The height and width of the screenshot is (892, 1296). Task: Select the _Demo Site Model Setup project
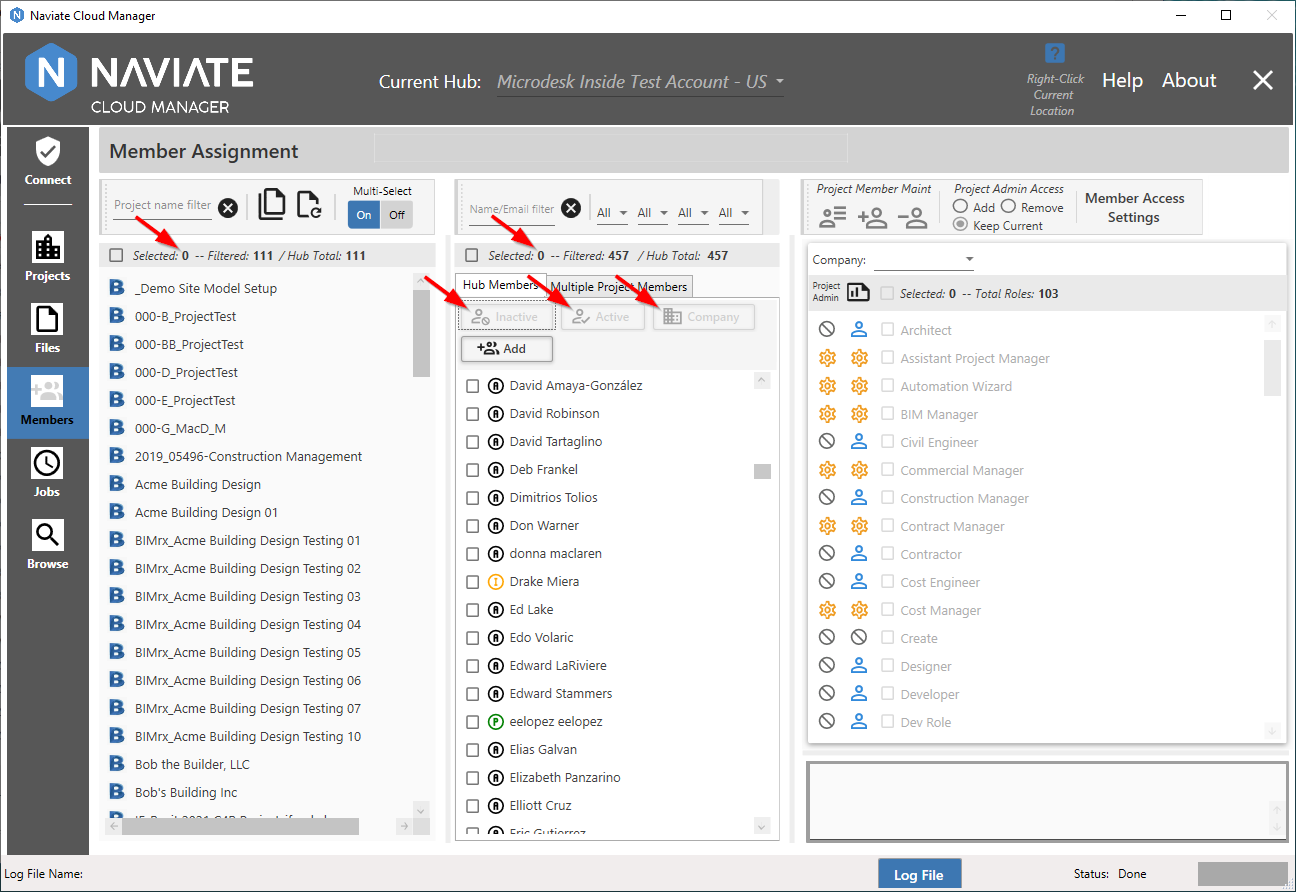click(206, 288)
